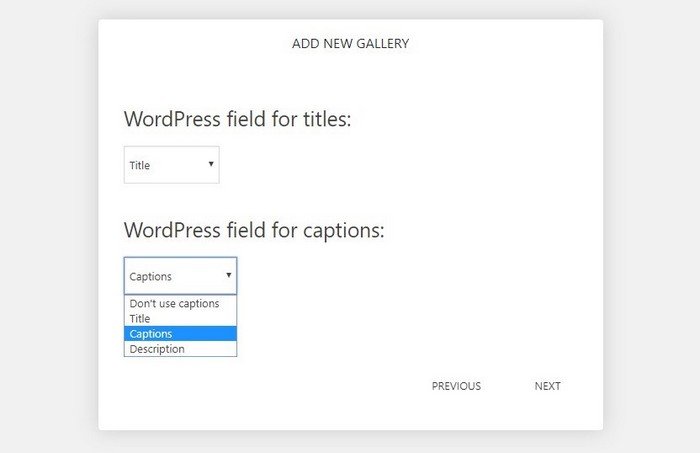
Task: Click the gray background outside the dialog
Action: point(49,223)
